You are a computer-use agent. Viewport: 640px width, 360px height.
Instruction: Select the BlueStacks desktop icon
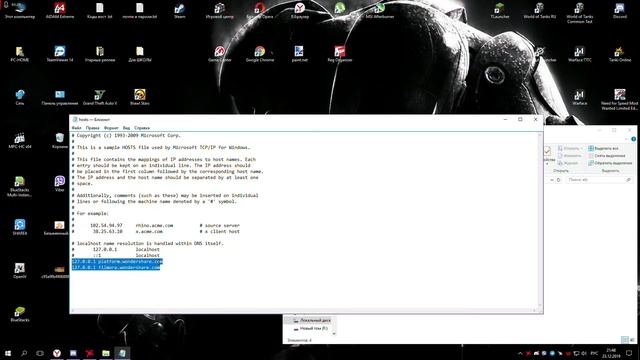coord(20,313)
